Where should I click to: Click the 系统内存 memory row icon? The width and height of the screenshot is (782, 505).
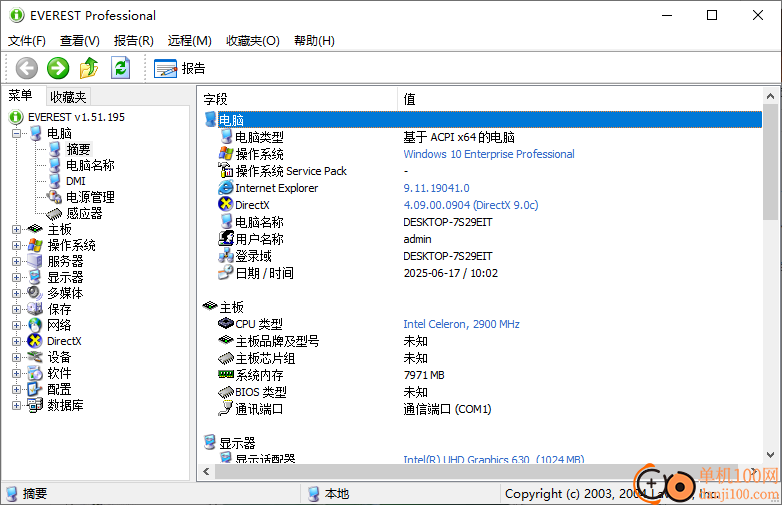(x=226, y=374)
